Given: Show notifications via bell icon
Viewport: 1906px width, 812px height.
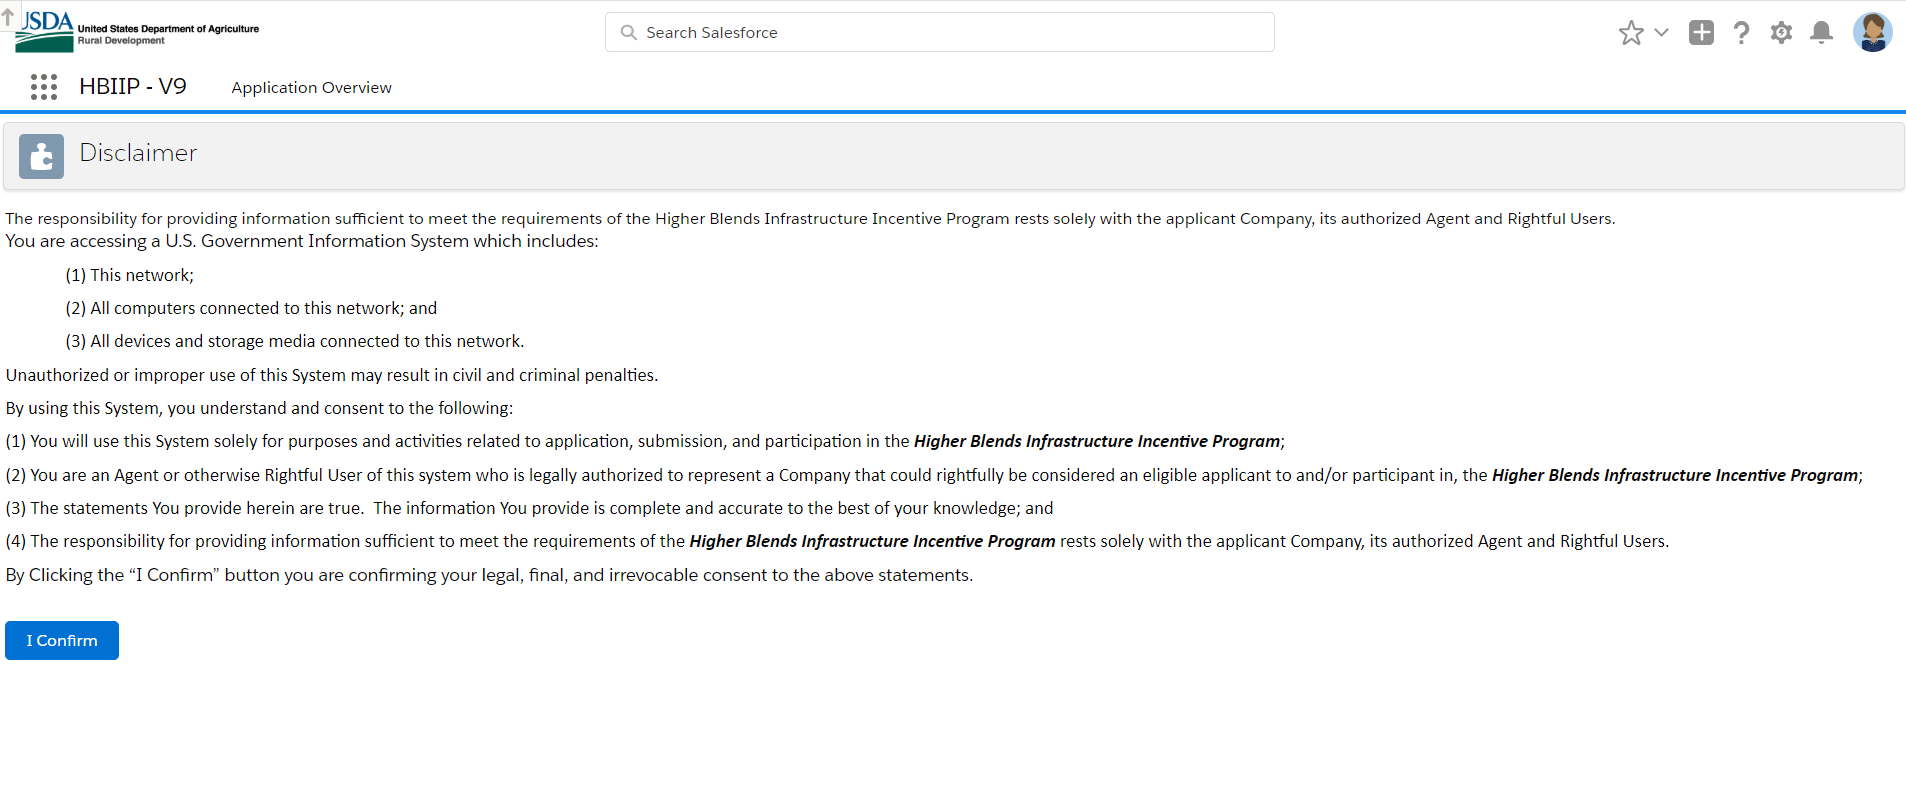Looking at the screenshot, I should (x=1822, y=33).
